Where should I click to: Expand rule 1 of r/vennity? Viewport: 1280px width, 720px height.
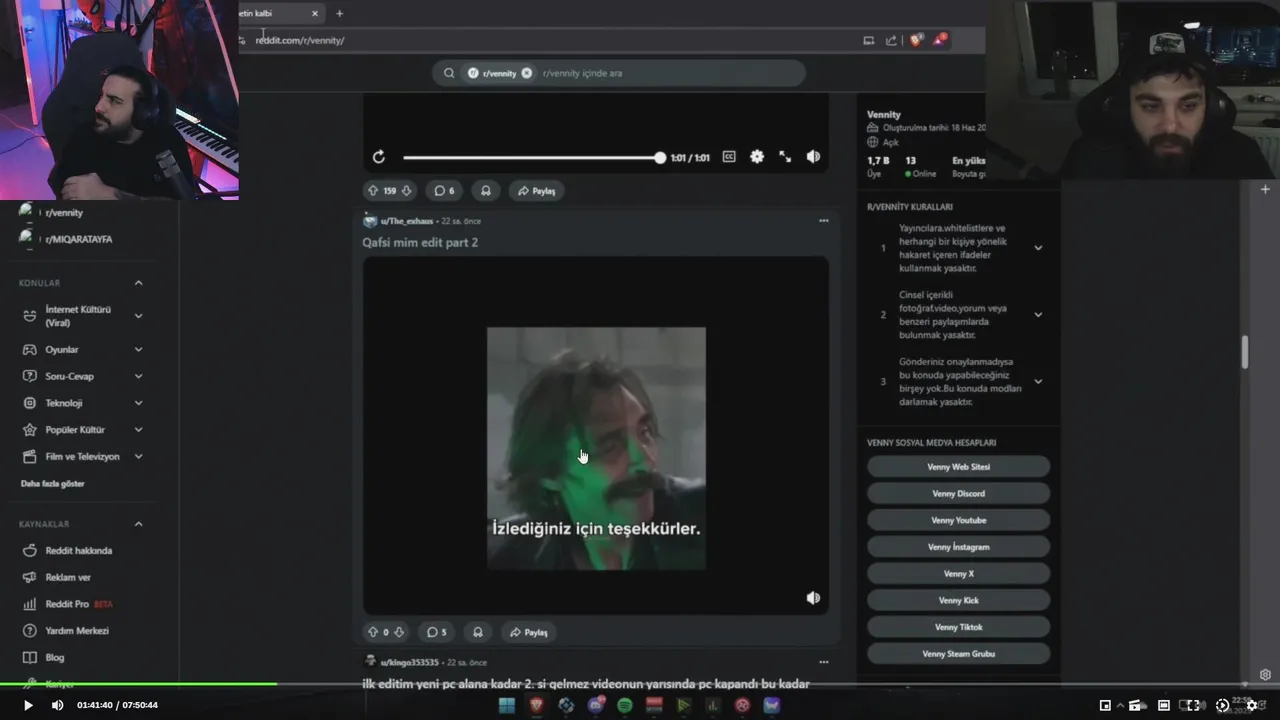tap(1038, 248)
